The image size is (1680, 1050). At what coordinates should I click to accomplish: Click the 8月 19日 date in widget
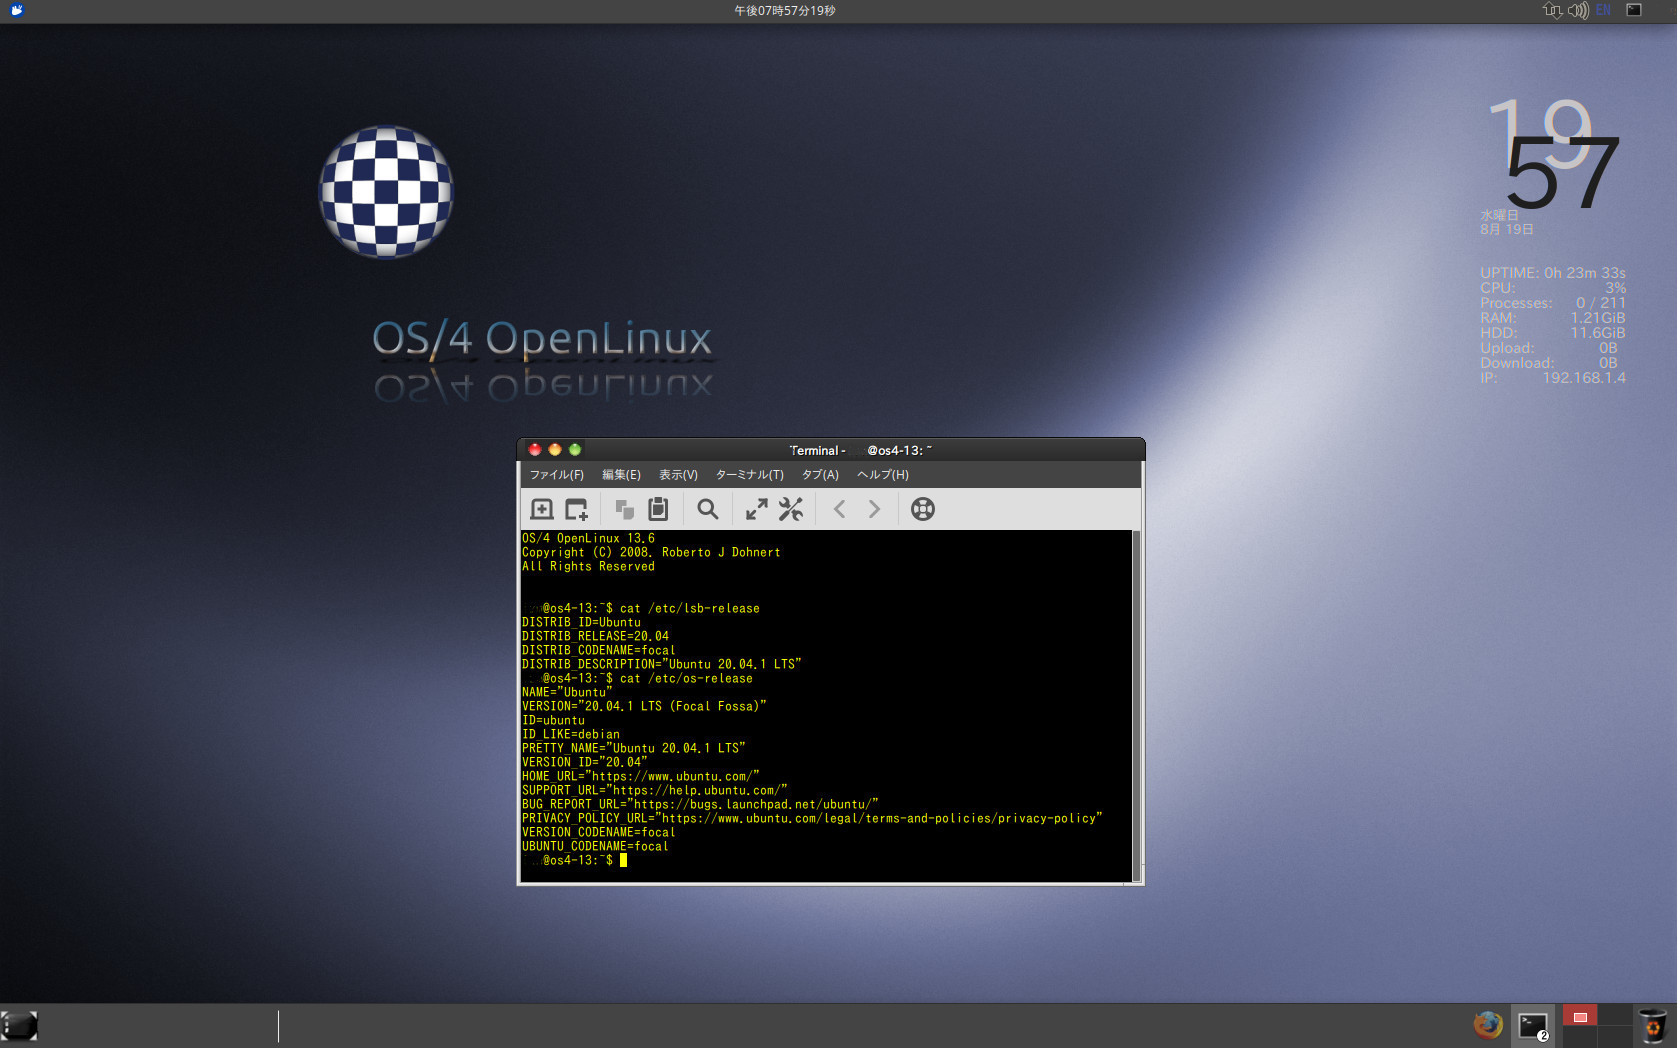pyautogui.click(x=1507, y=230)
